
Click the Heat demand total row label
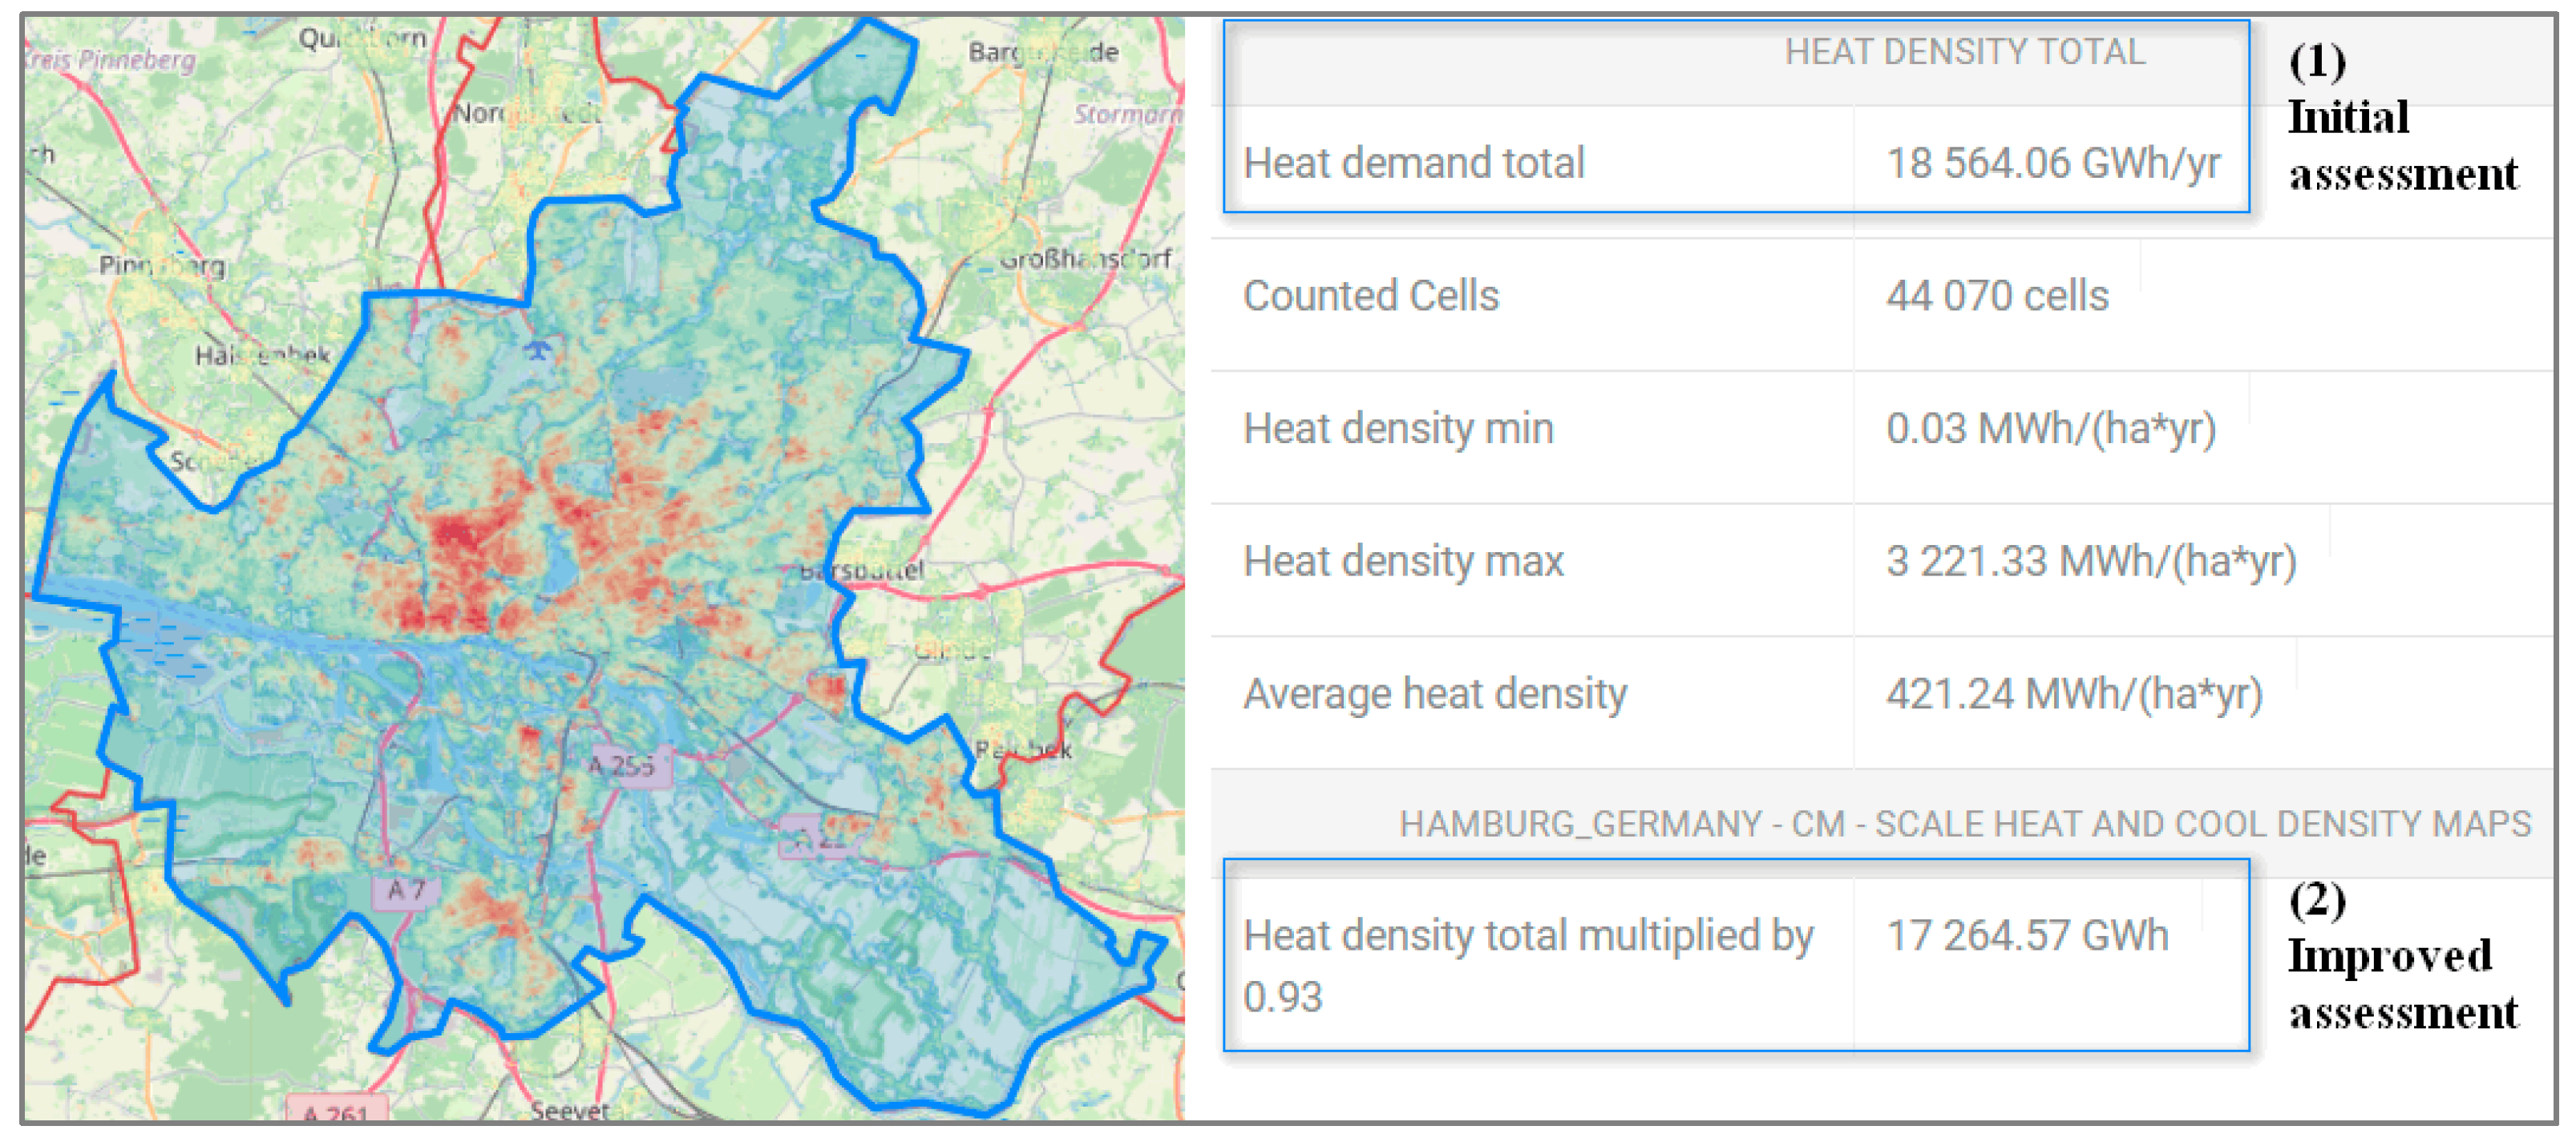tap(1413, 163)
